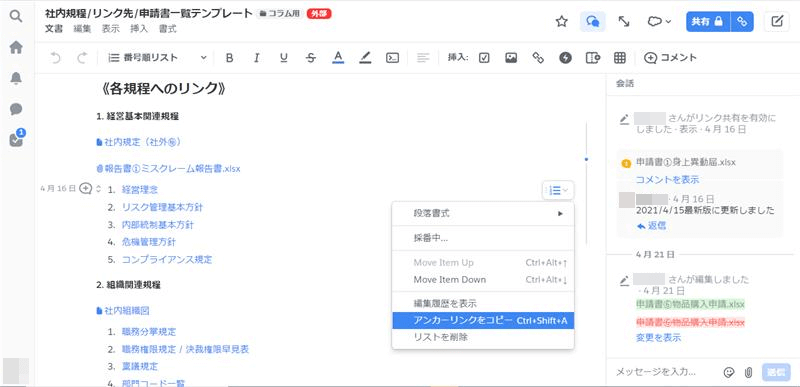Choose Move Item Down in menu
This screenshot has height=387, width=800.
[483, 279]
